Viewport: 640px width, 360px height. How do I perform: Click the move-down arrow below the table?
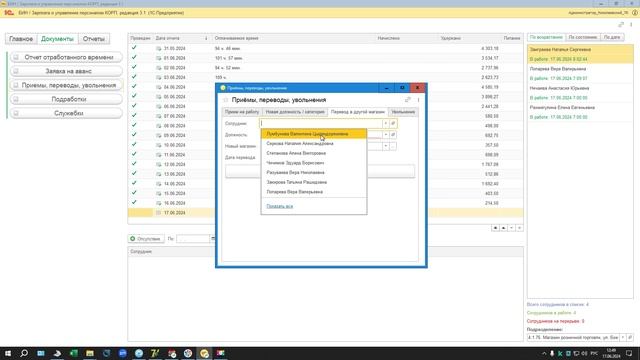point(511,228)
